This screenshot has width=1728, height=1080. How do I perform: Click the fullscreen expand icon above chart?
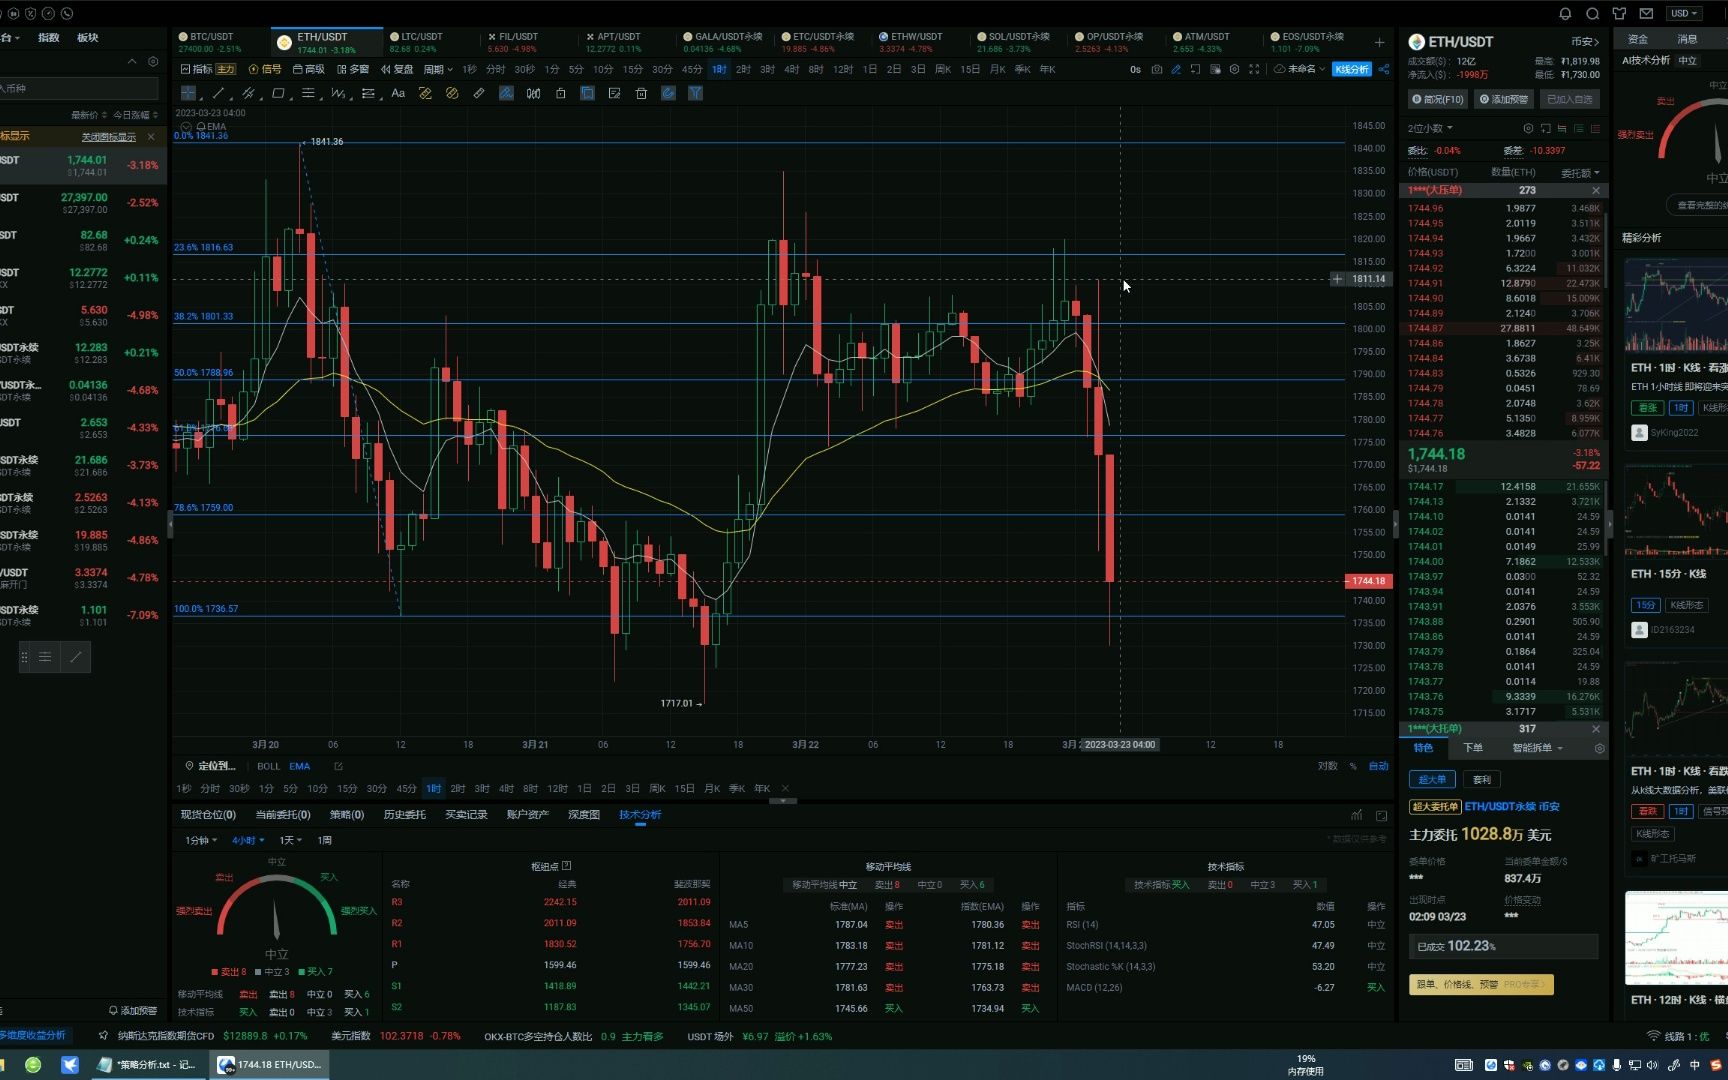point(1254,69)
